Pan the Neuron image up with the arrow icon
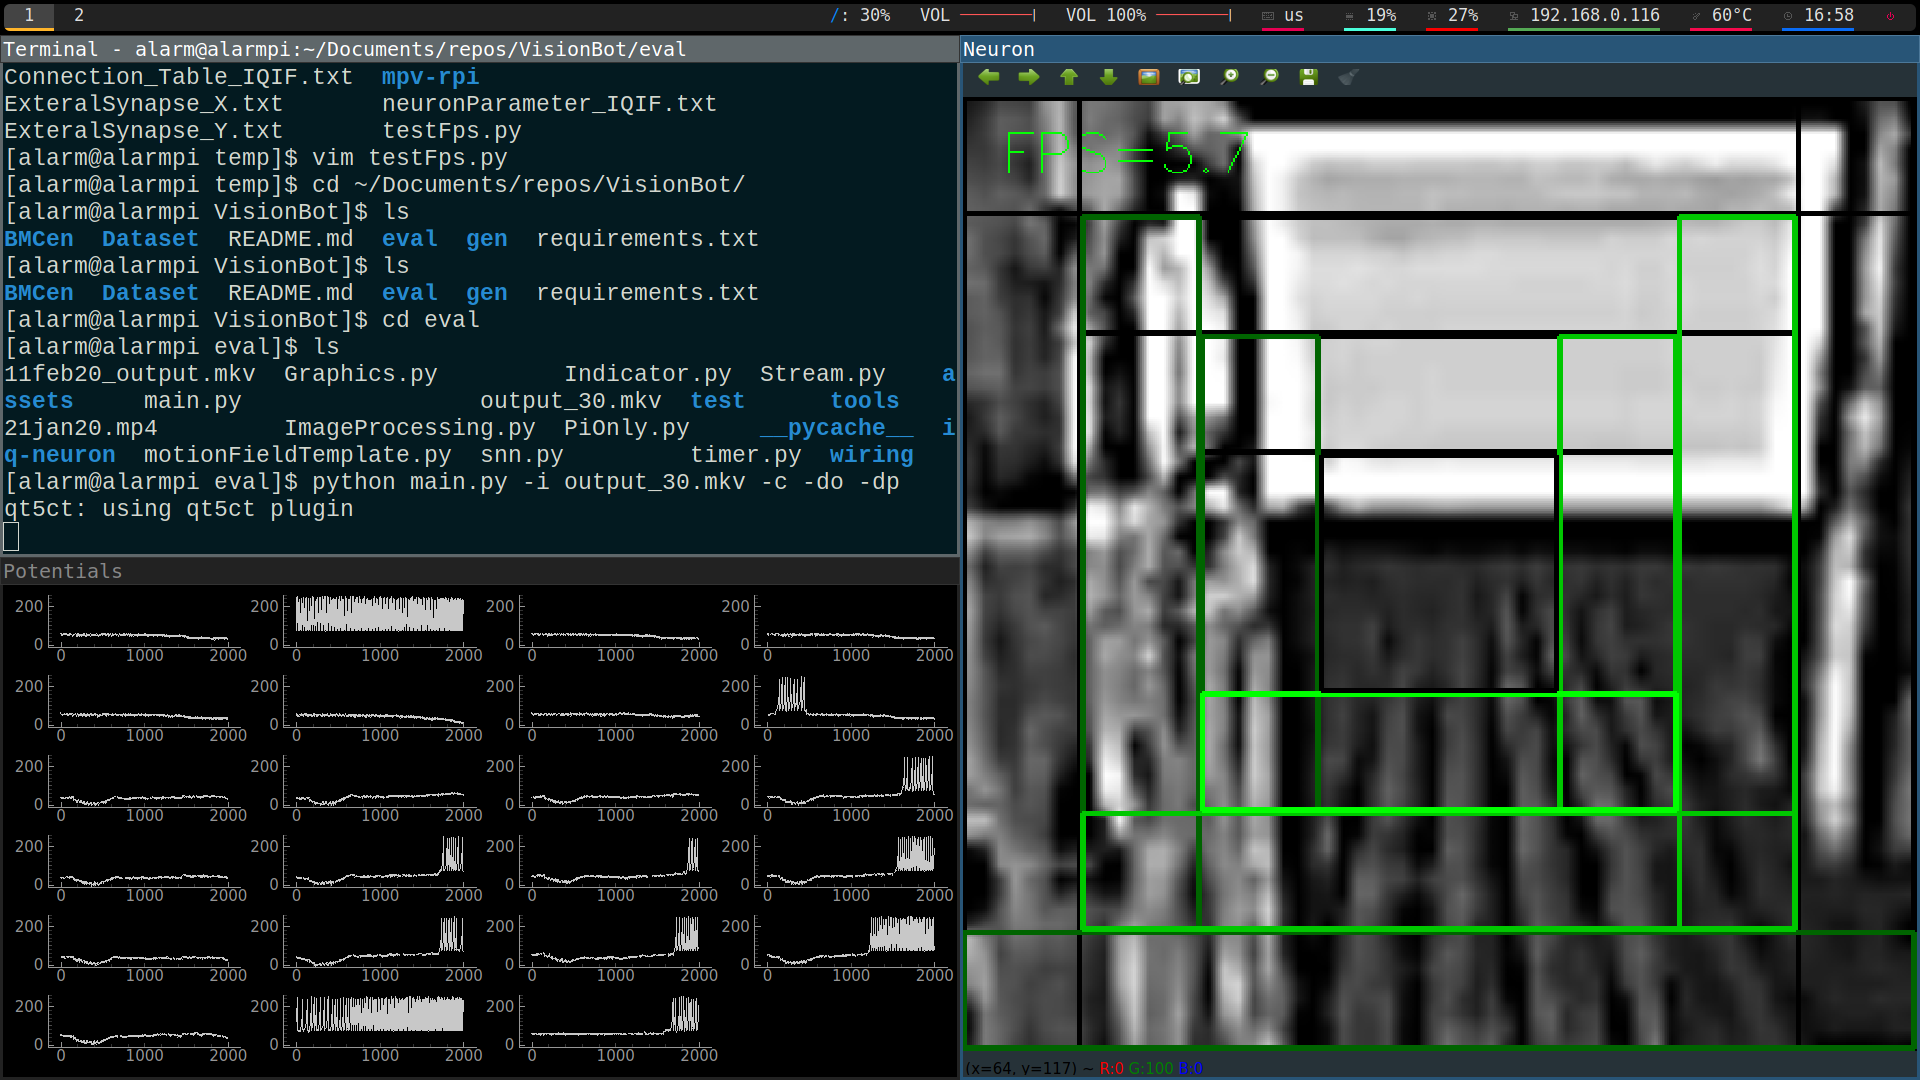The height and width of the screenshot is (1080, 1920). pyautogui.click(x=1069, y=77)
